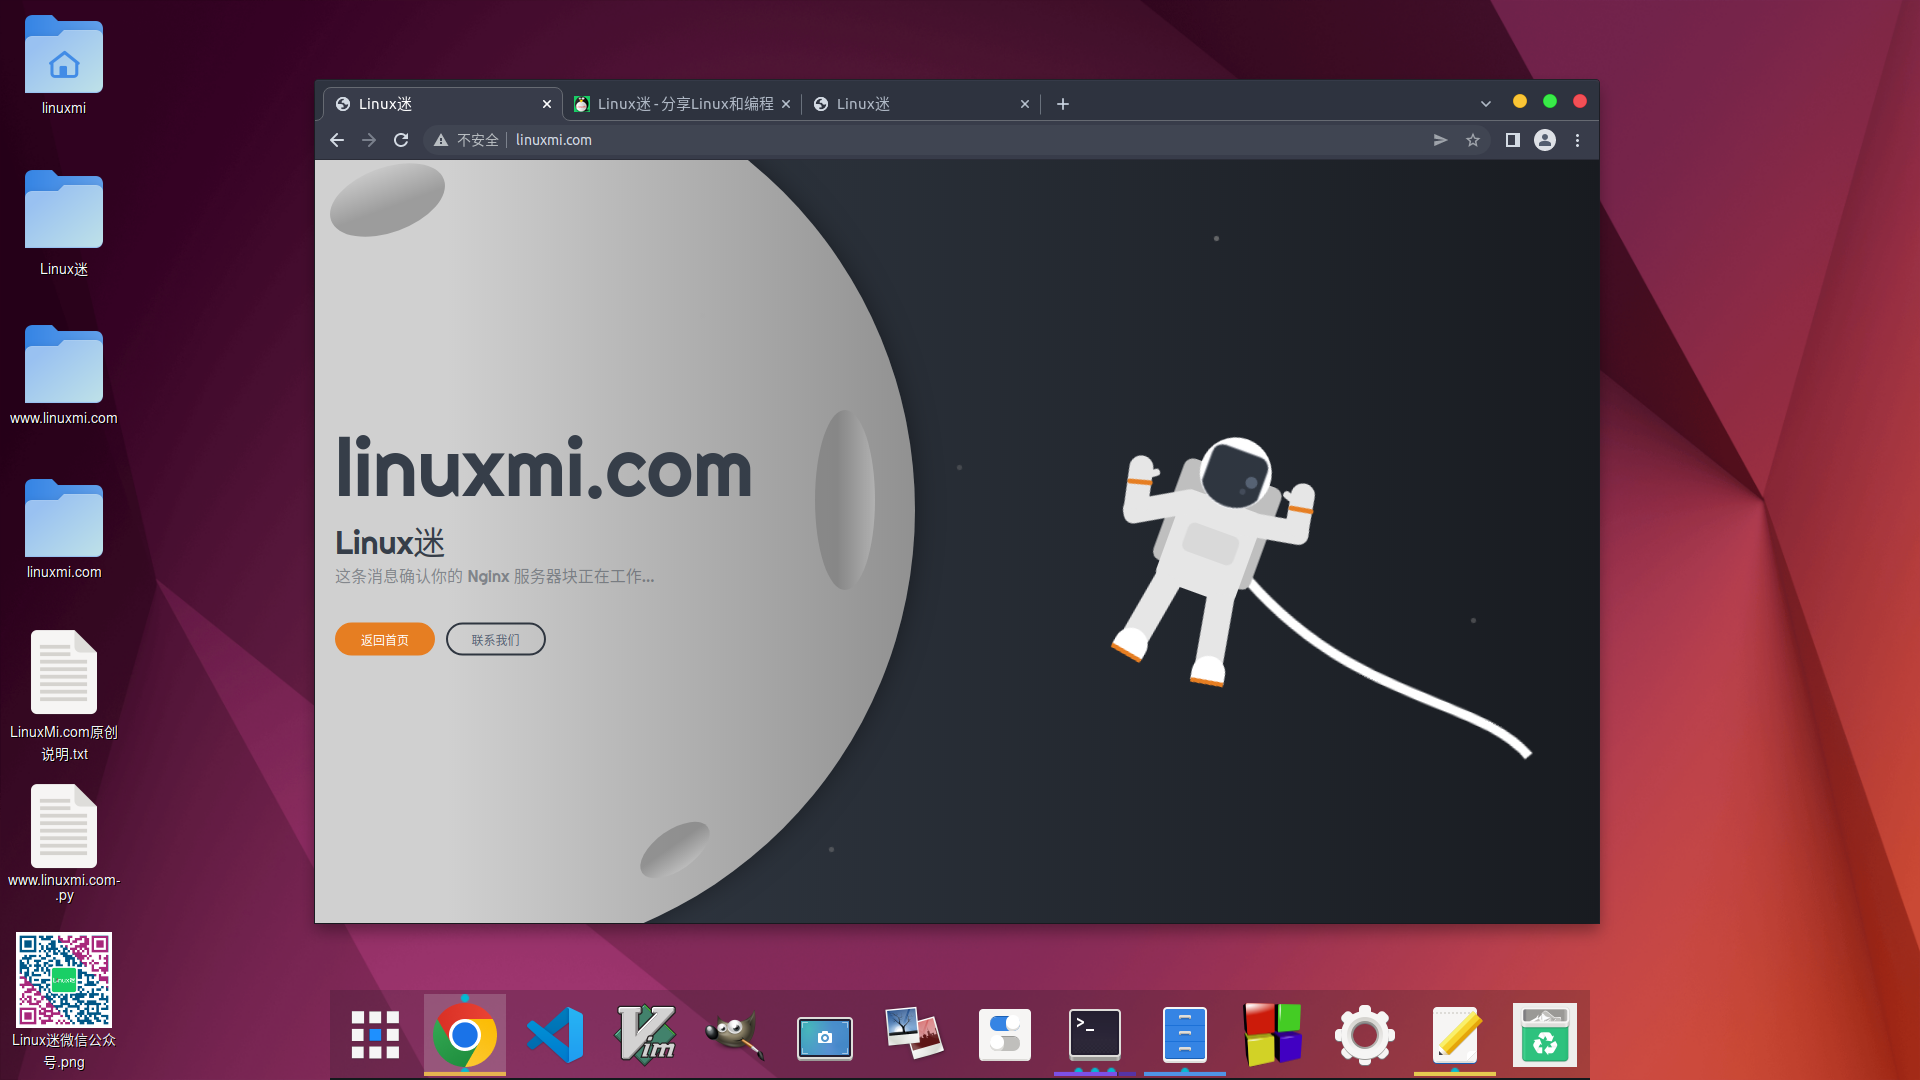
Task: Launch Visual Studio Code from dock
Action: click(555, 1035)
